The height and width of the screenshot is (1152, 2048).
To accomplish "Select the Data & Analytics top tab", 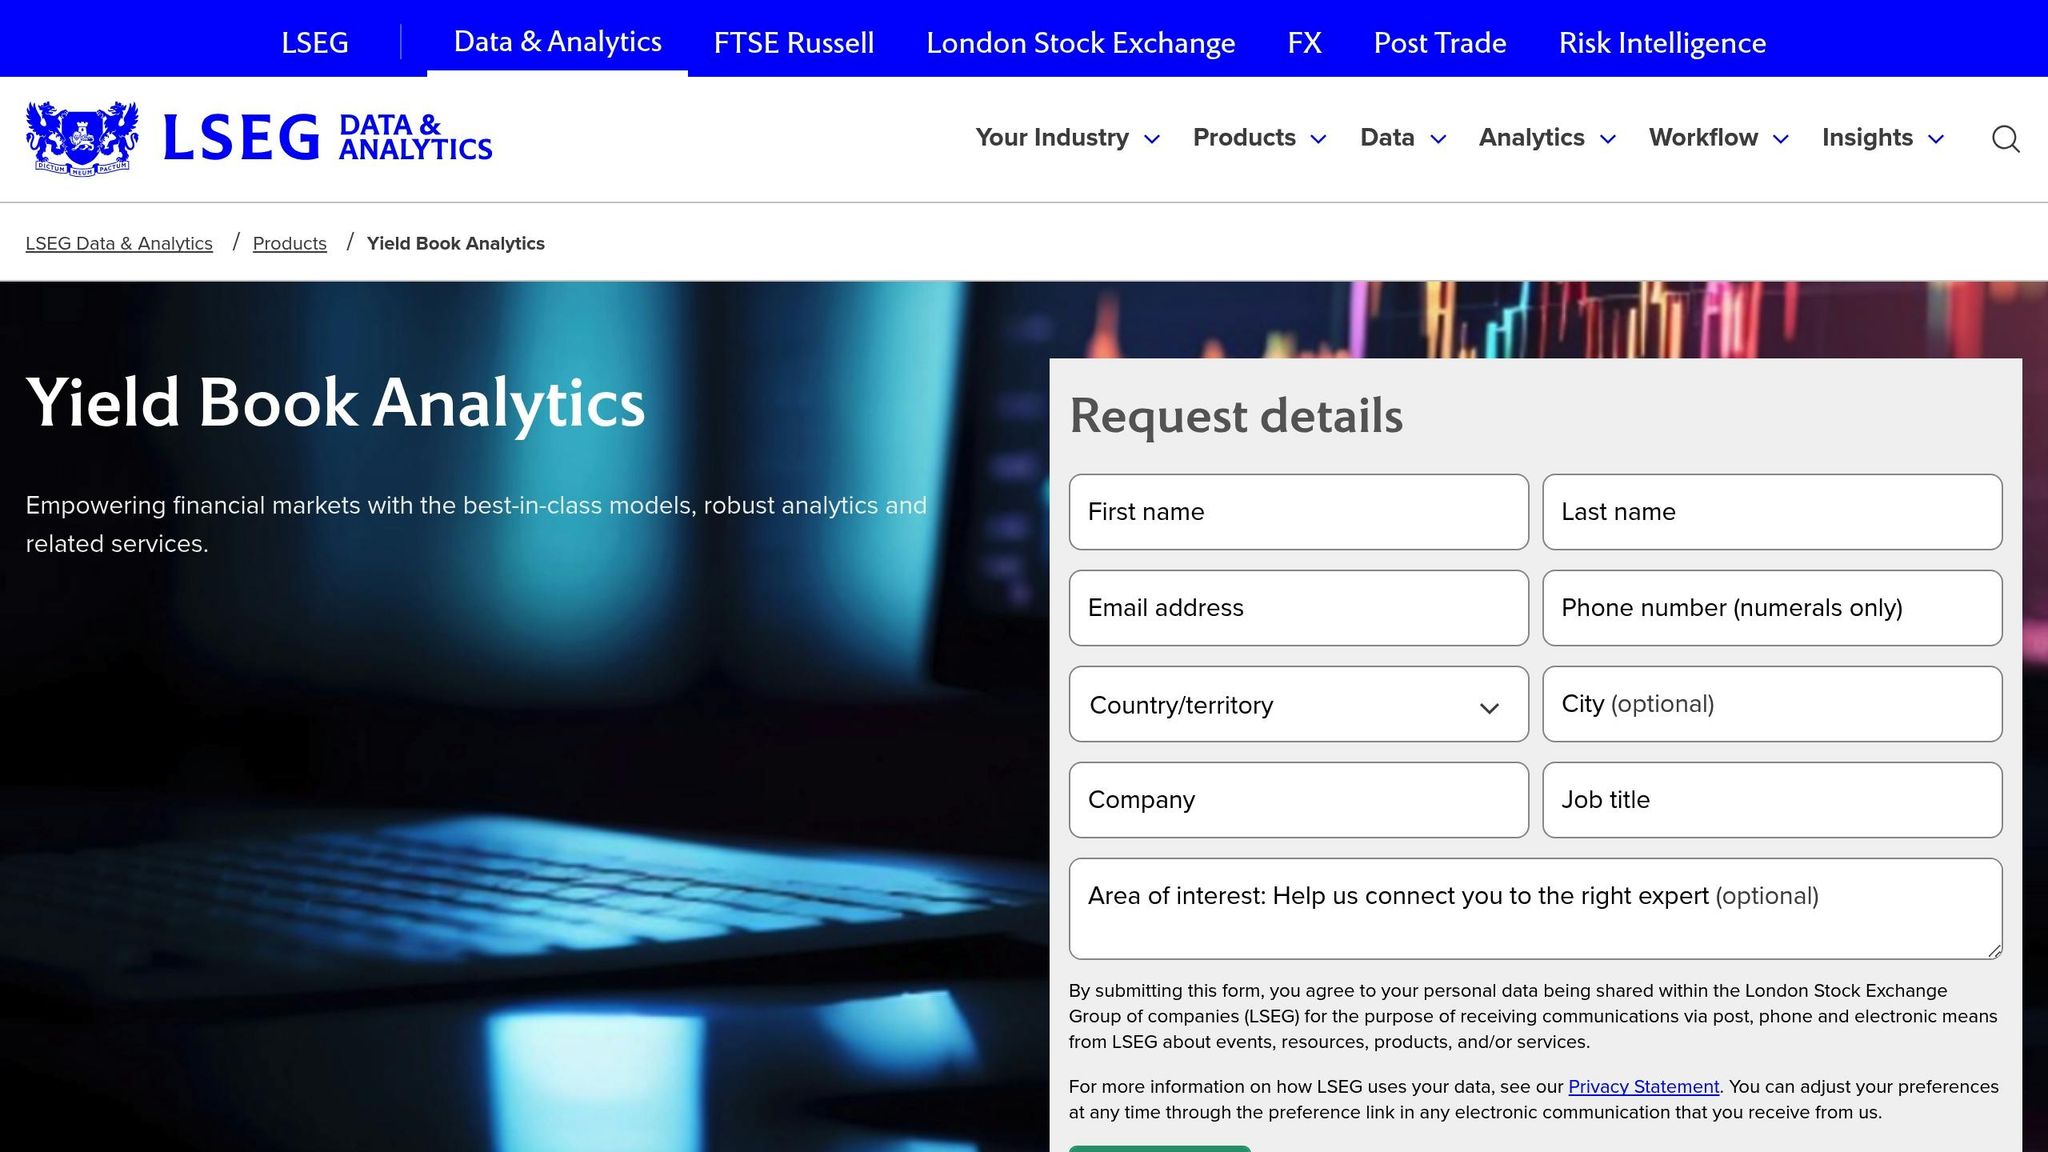I will tap(557, 41).
